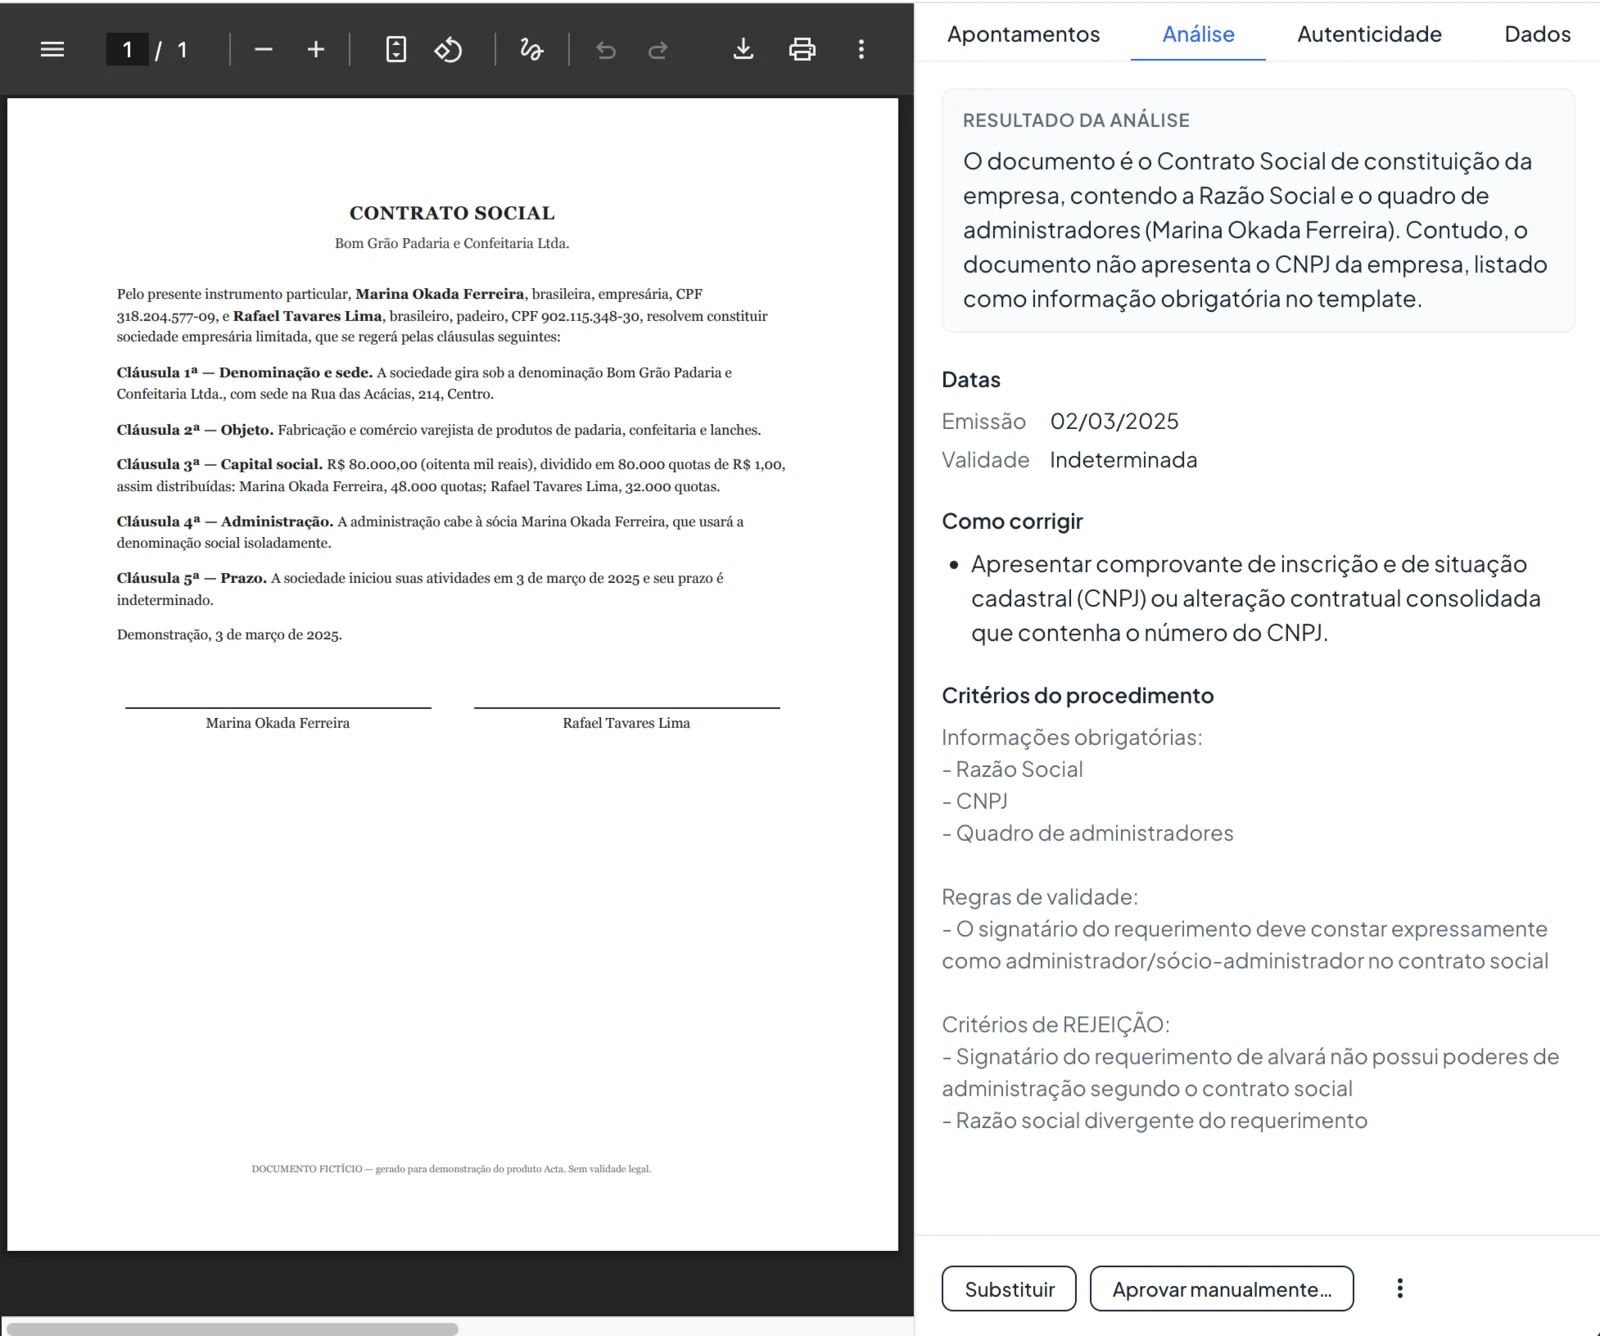Click 'Razão social divergente do requerimento' line
The width and height of the screenshot is (1600, 1336).
click(1155, 1120)
